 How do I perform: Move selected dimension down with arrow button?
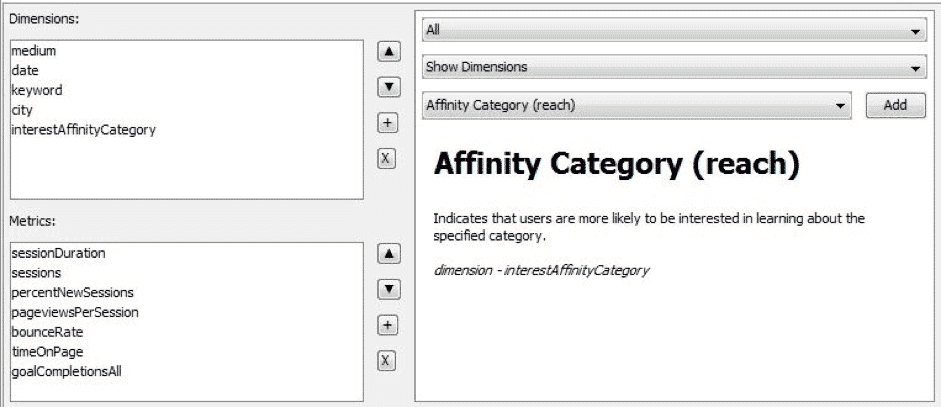point(391,87)
